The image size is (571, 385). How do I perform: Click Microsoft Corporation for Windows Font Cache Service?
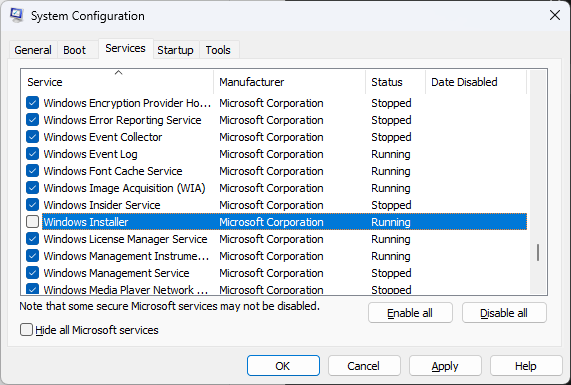[x=271, y=171]
